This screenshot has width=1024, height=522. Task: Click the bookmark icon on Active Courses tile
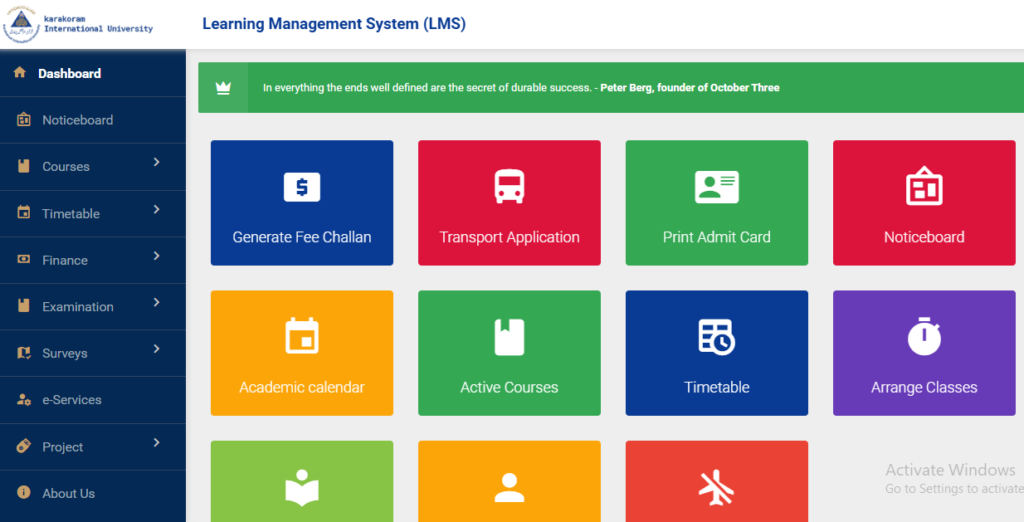tap(509, 337)
